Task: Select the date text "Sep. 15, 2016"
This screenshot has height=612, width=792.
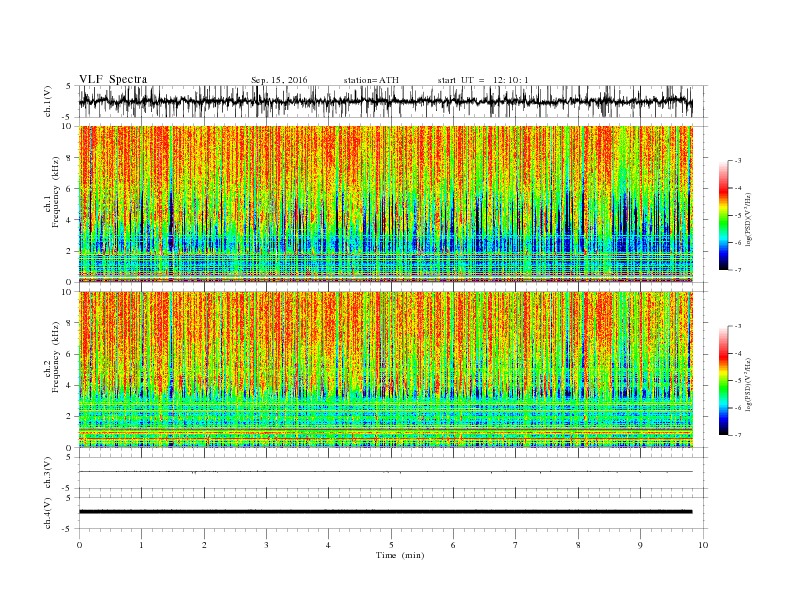Action: [x=279, y=80]
